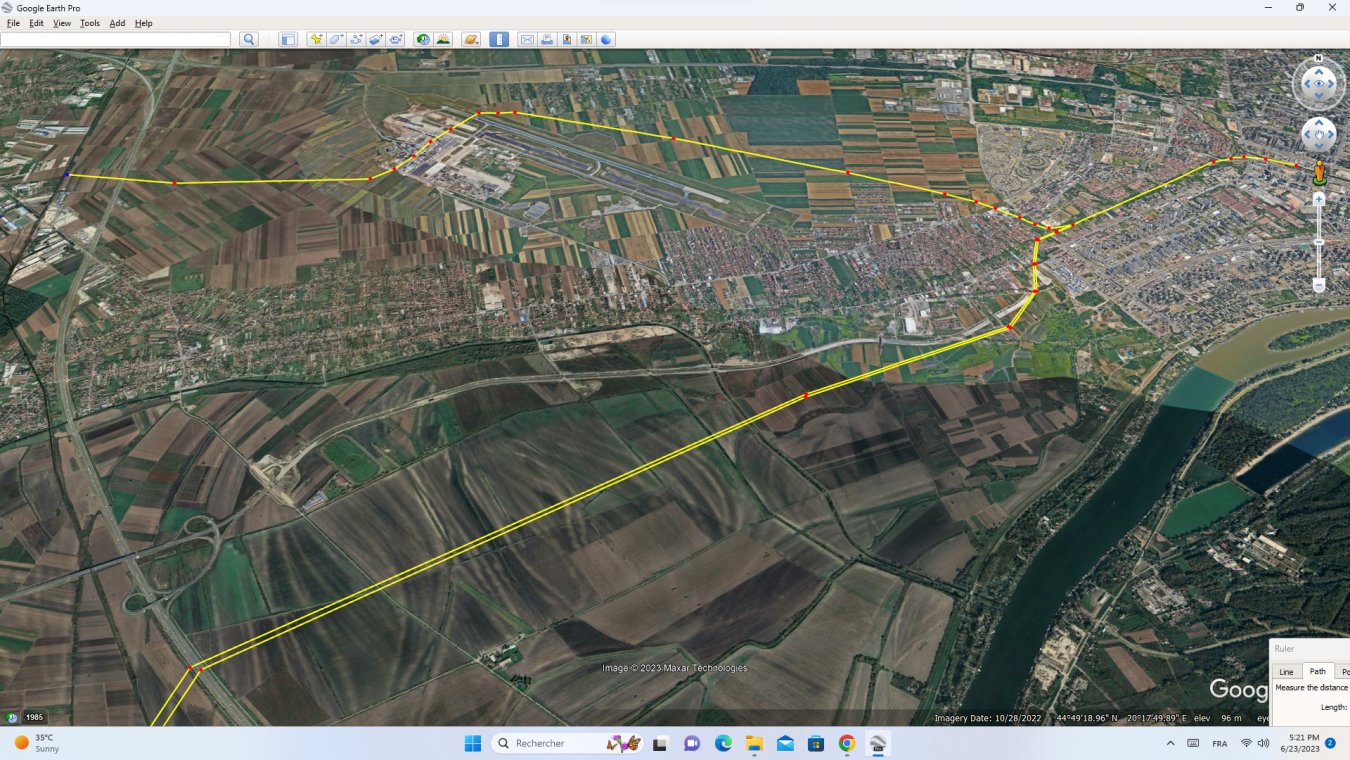Toggle the sidebar visibility button
The width and height of the screenshot is (1350, 760).
(288, 40)
